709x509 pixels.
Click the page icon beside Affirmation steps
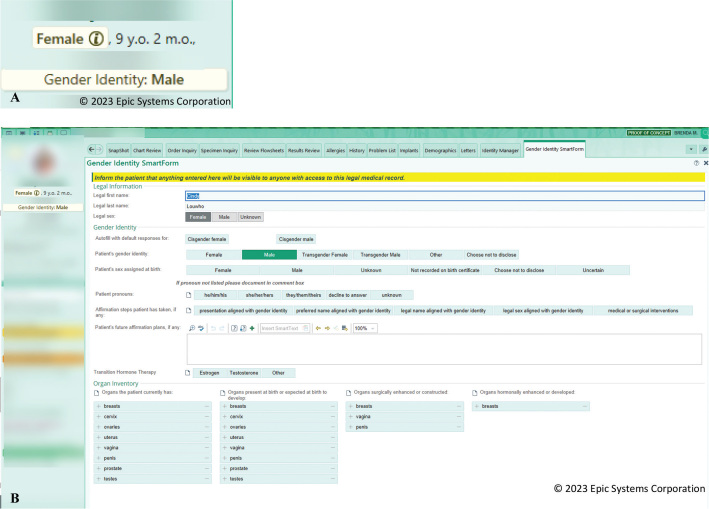point(189,311)
